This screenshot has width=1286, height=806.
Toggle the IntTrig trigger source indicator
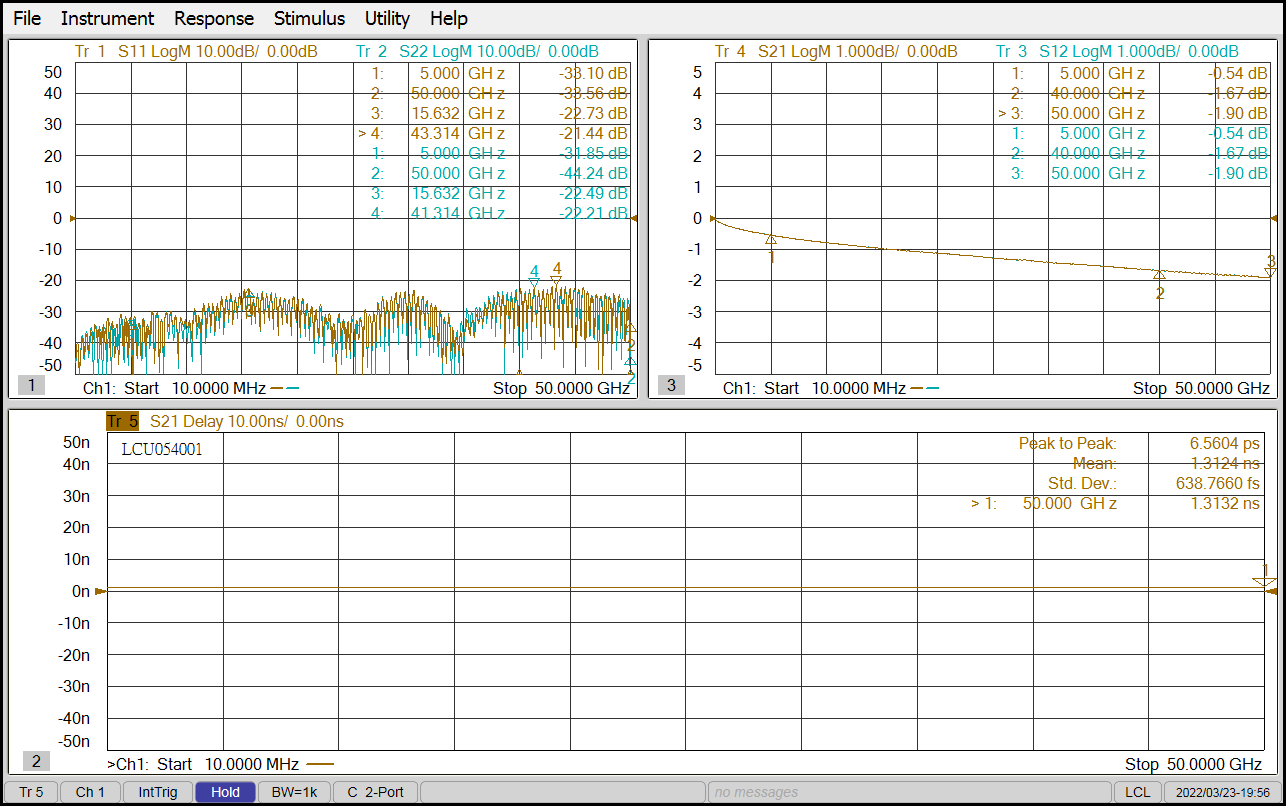point(158,792)
